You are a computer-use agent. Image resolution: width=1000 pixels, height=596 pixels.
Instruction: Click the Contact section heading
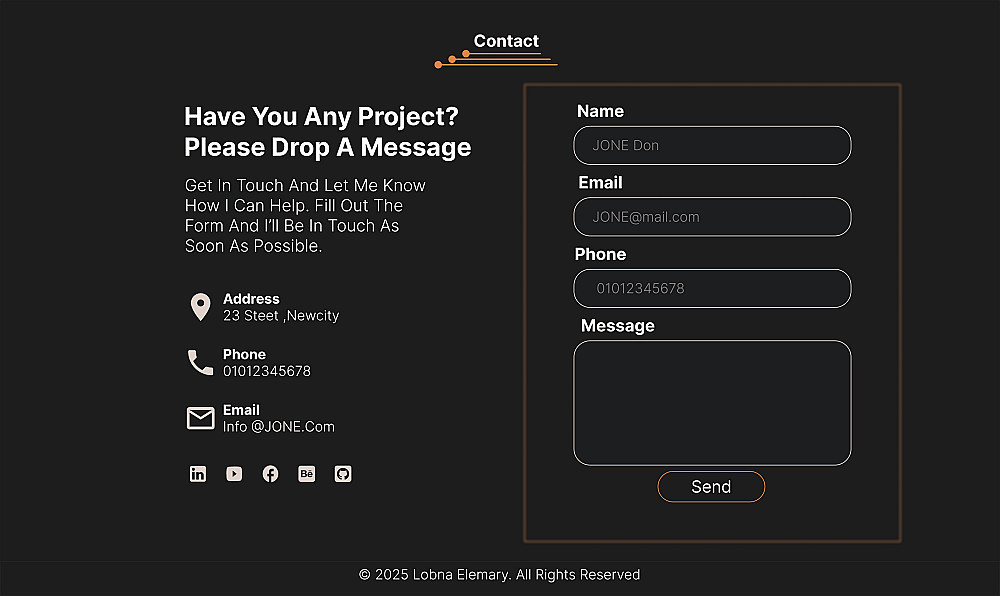click(x=506, y=41)
